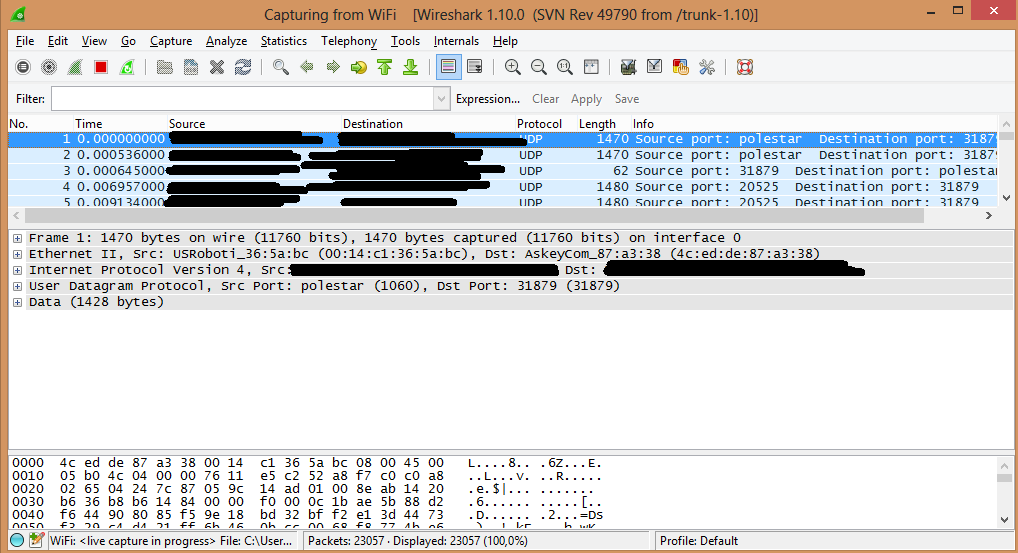Expand Internet Protocol Version 4 node

[x=18, y=270]
